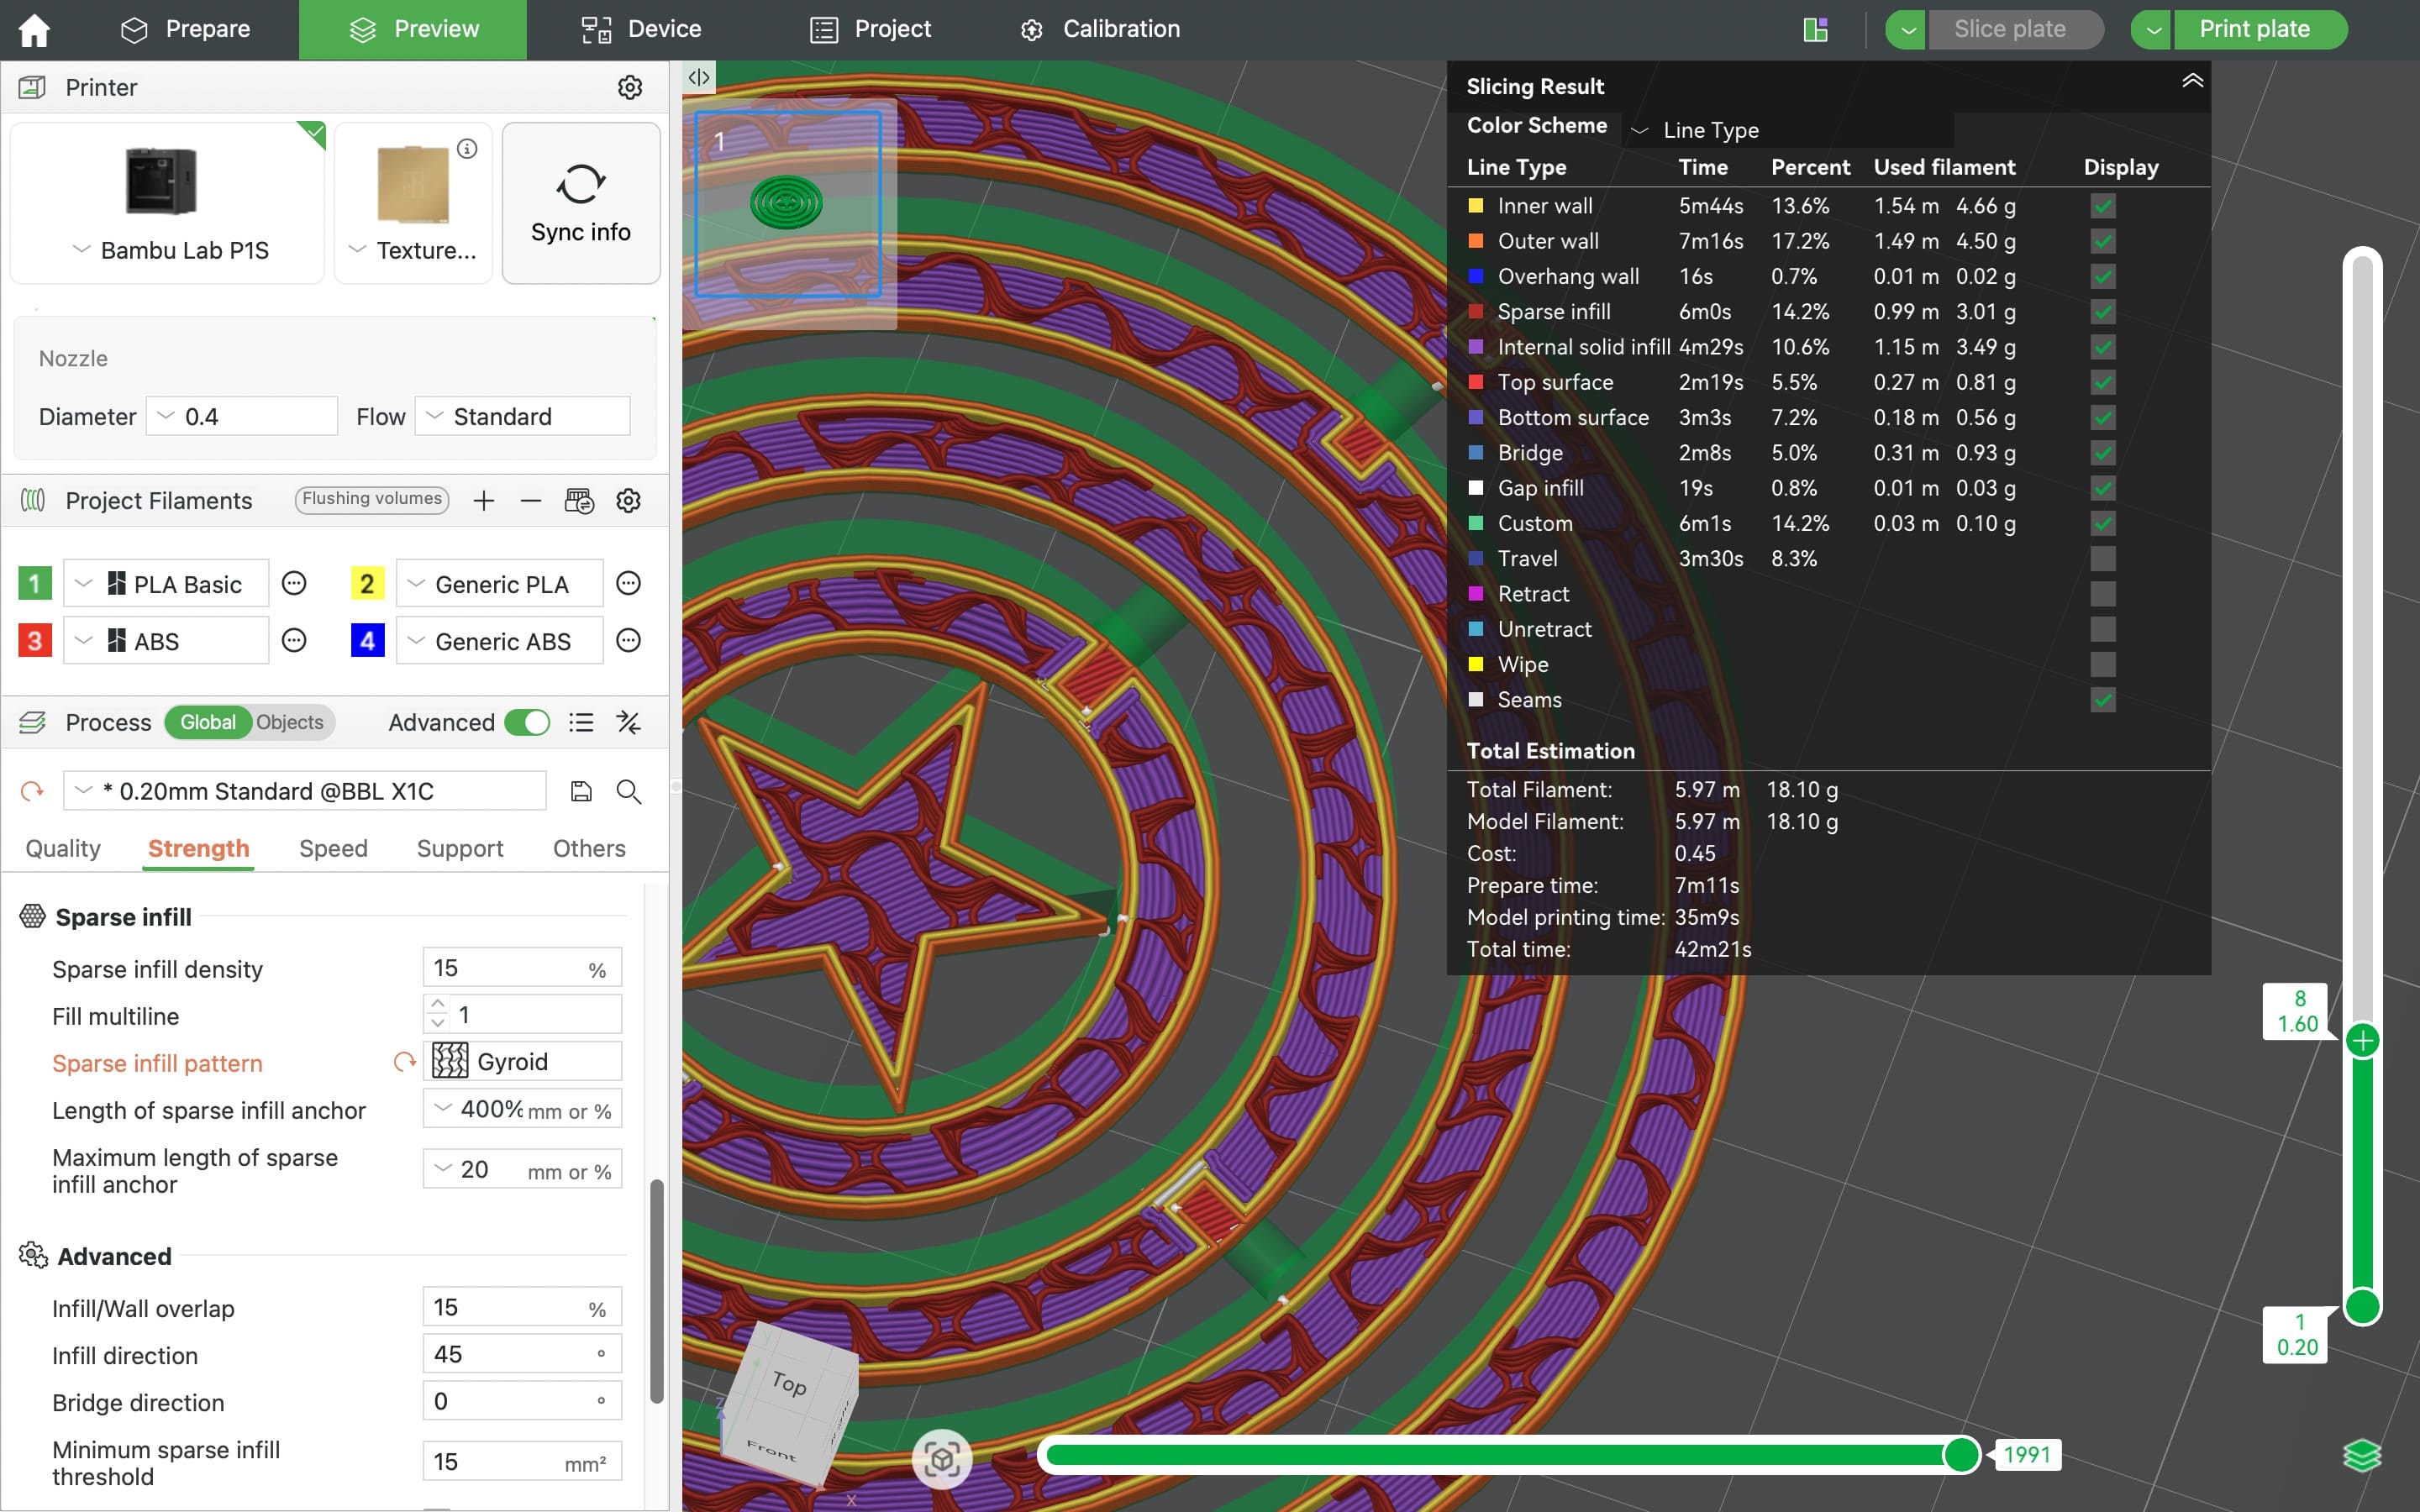Open Sparse infill pattern Gyroid dropdown
Viewport: 2420px width, 1512px height.
coord(522,1061)
